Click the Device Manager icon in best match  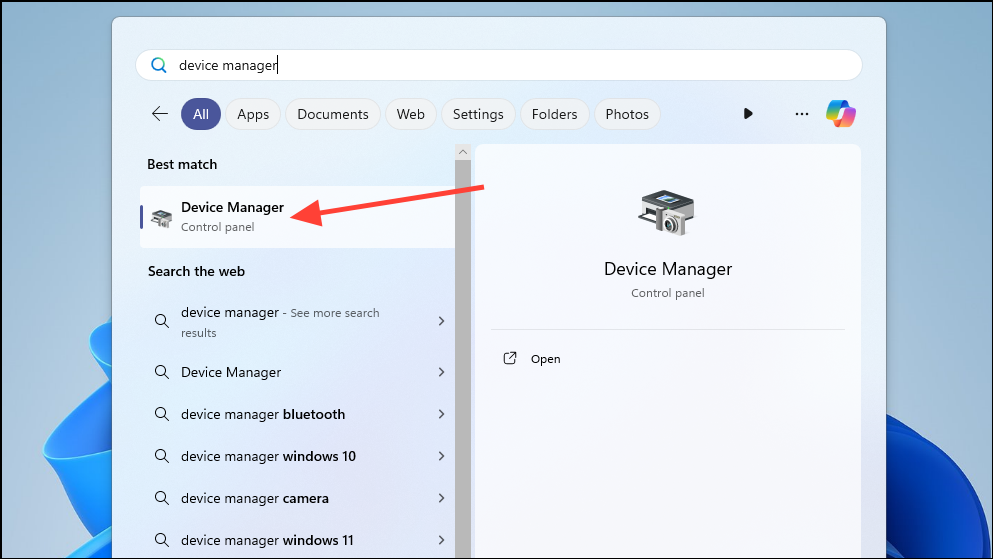pos(161,218)
